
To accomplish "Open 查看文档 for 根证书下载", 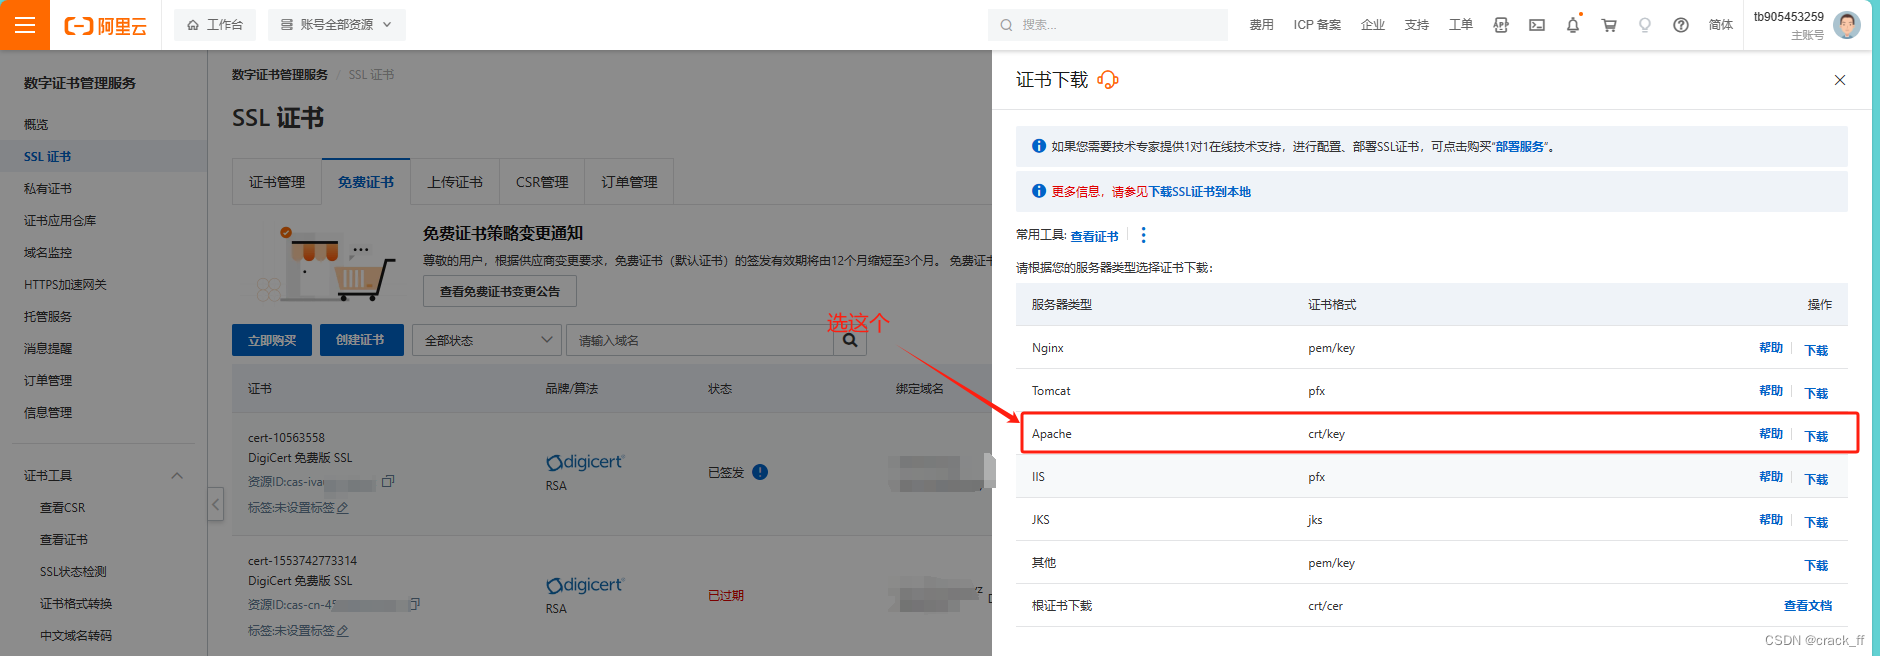I will pos(1808,605).
